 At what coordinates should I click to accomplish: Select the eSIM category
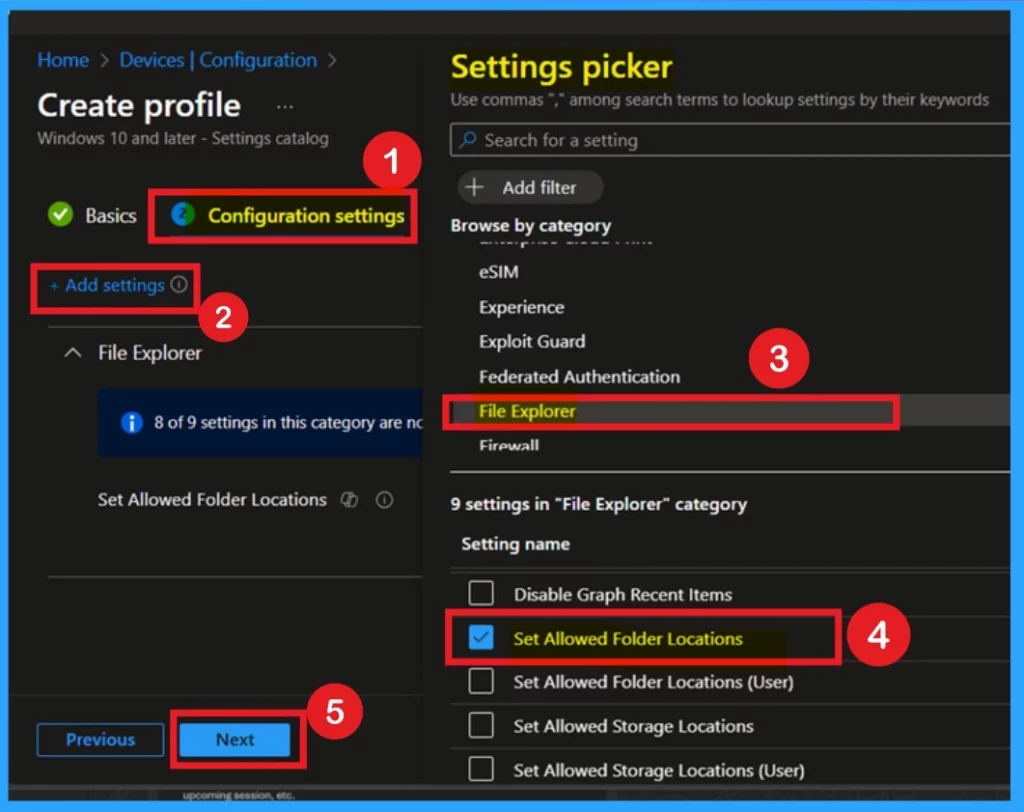(499, 272)
